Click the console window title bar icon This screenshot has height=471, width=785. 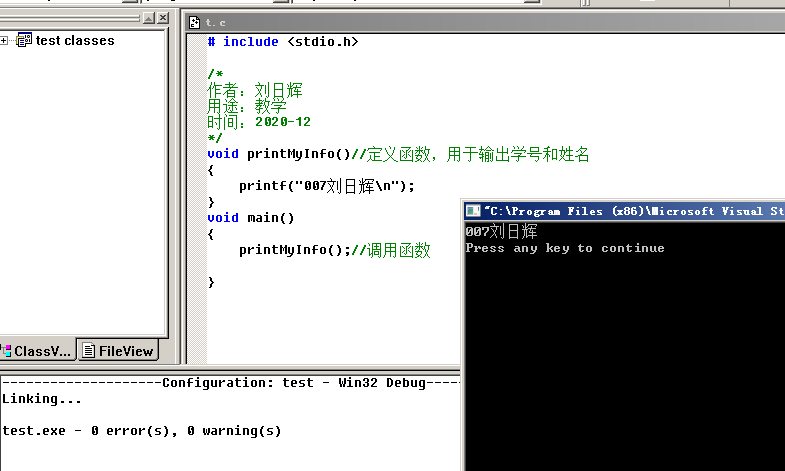473,211
